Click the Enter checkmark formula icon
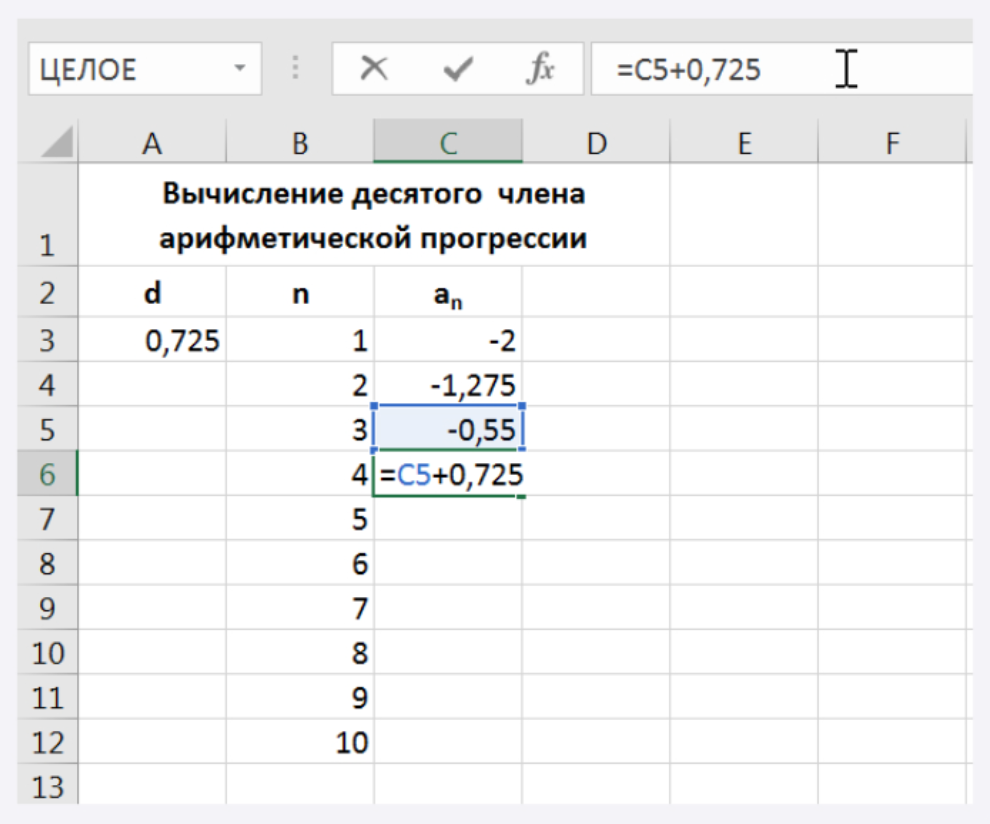Image resolution: width=990 pixels, height=824 pixels. coord(458,70)
